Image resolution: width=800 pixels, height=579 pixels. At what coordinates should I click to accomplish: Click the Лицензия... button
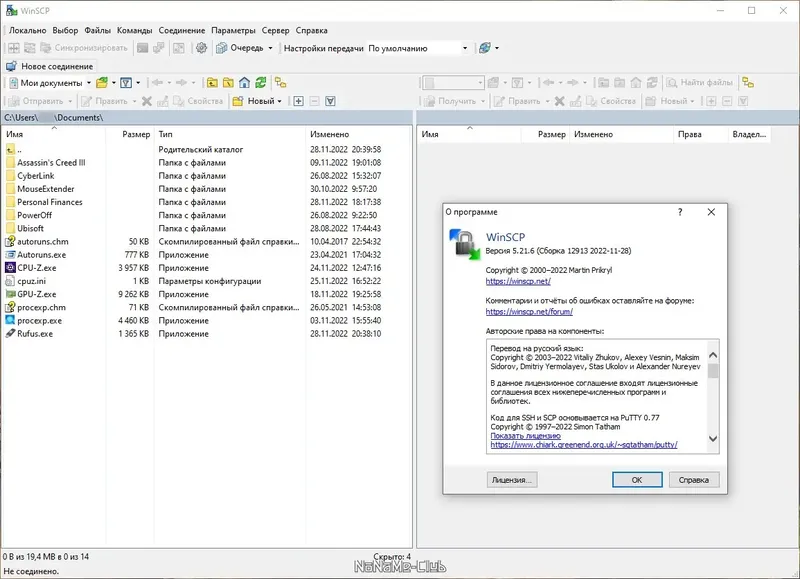pyautogui.click(x=512, y=480)
